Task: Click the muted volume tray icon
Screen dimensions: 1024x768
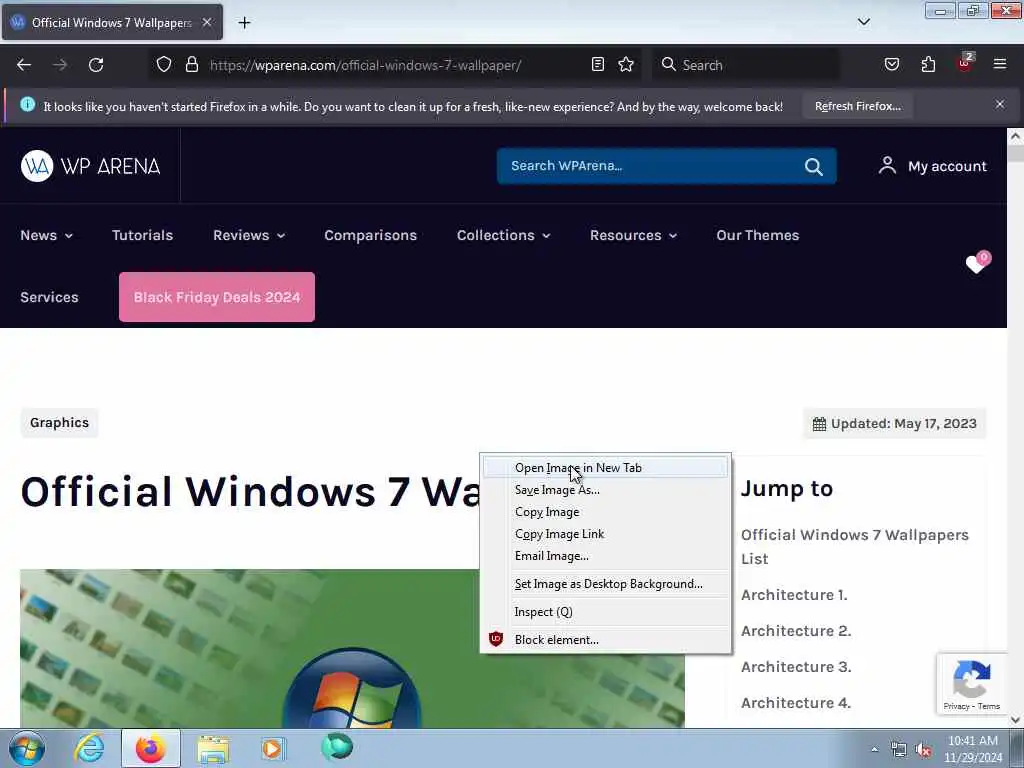Action: pyautogui.click(x=923, y=750)
